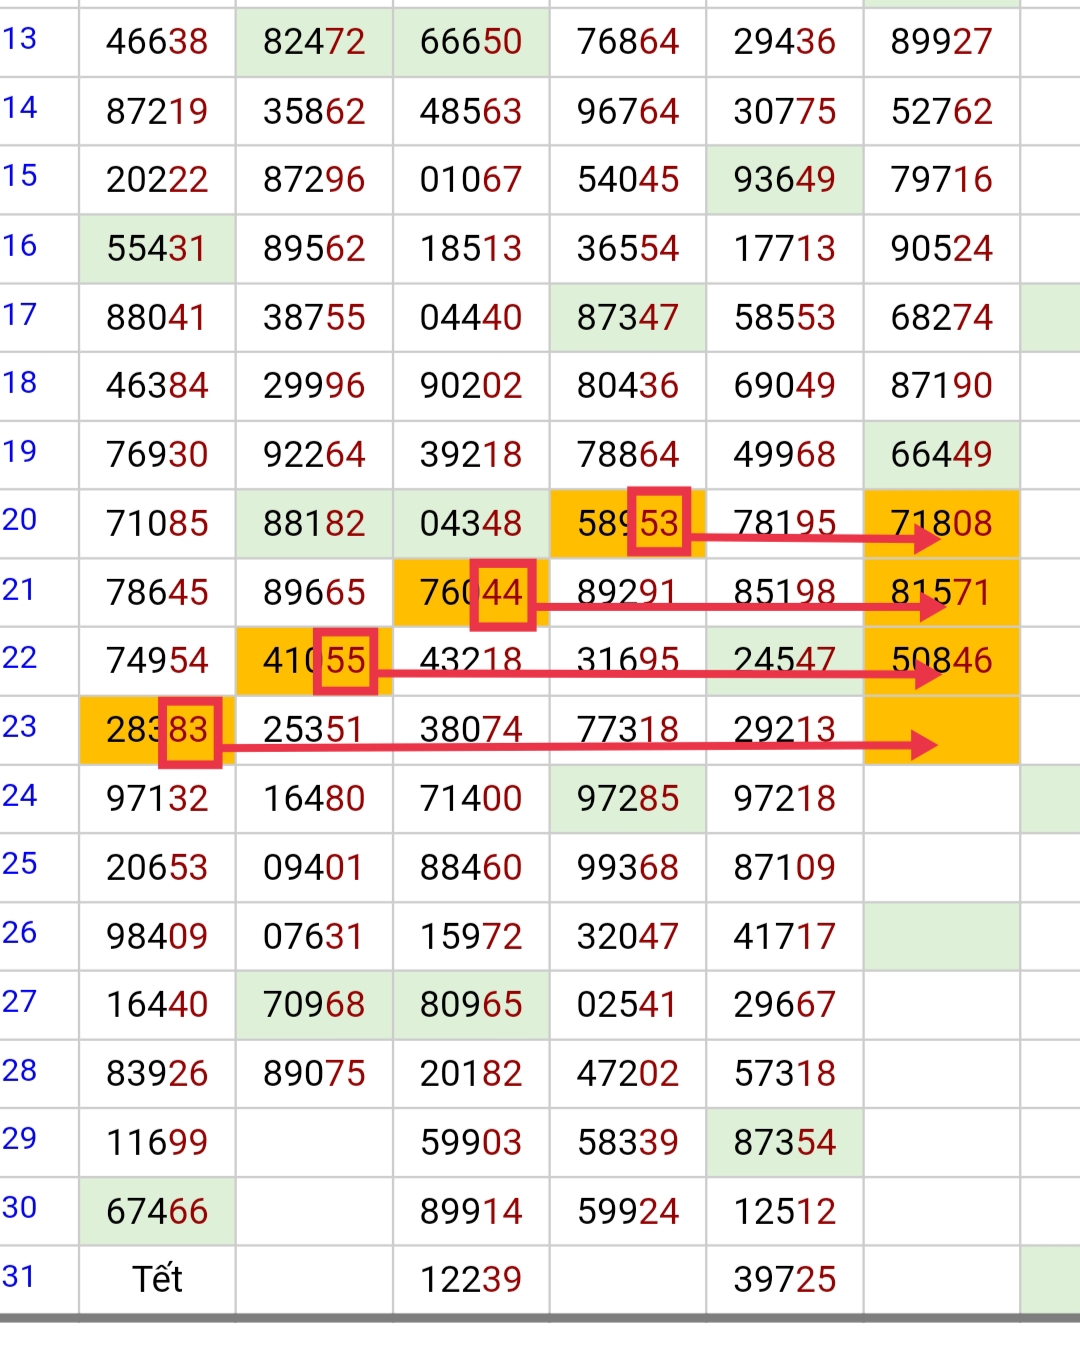Select the number 46638 in row 13
The image size is (1080, 1350).
click(157, 42)
